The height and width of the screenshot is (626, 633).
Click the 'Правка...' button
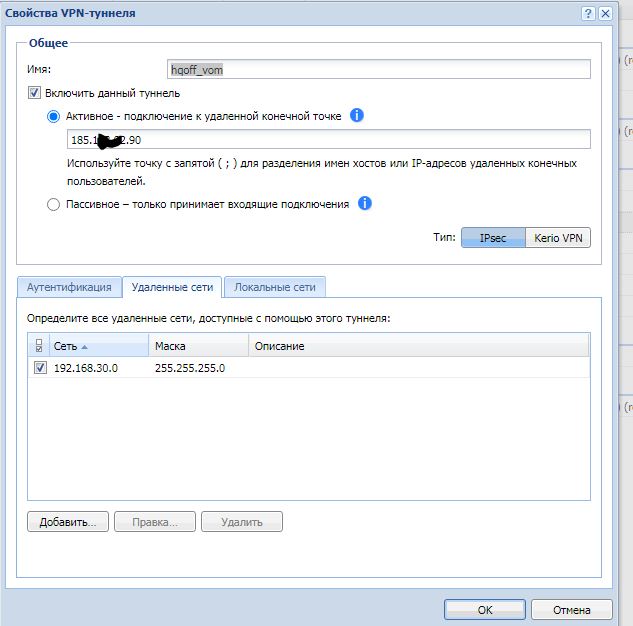click(155, 522)
